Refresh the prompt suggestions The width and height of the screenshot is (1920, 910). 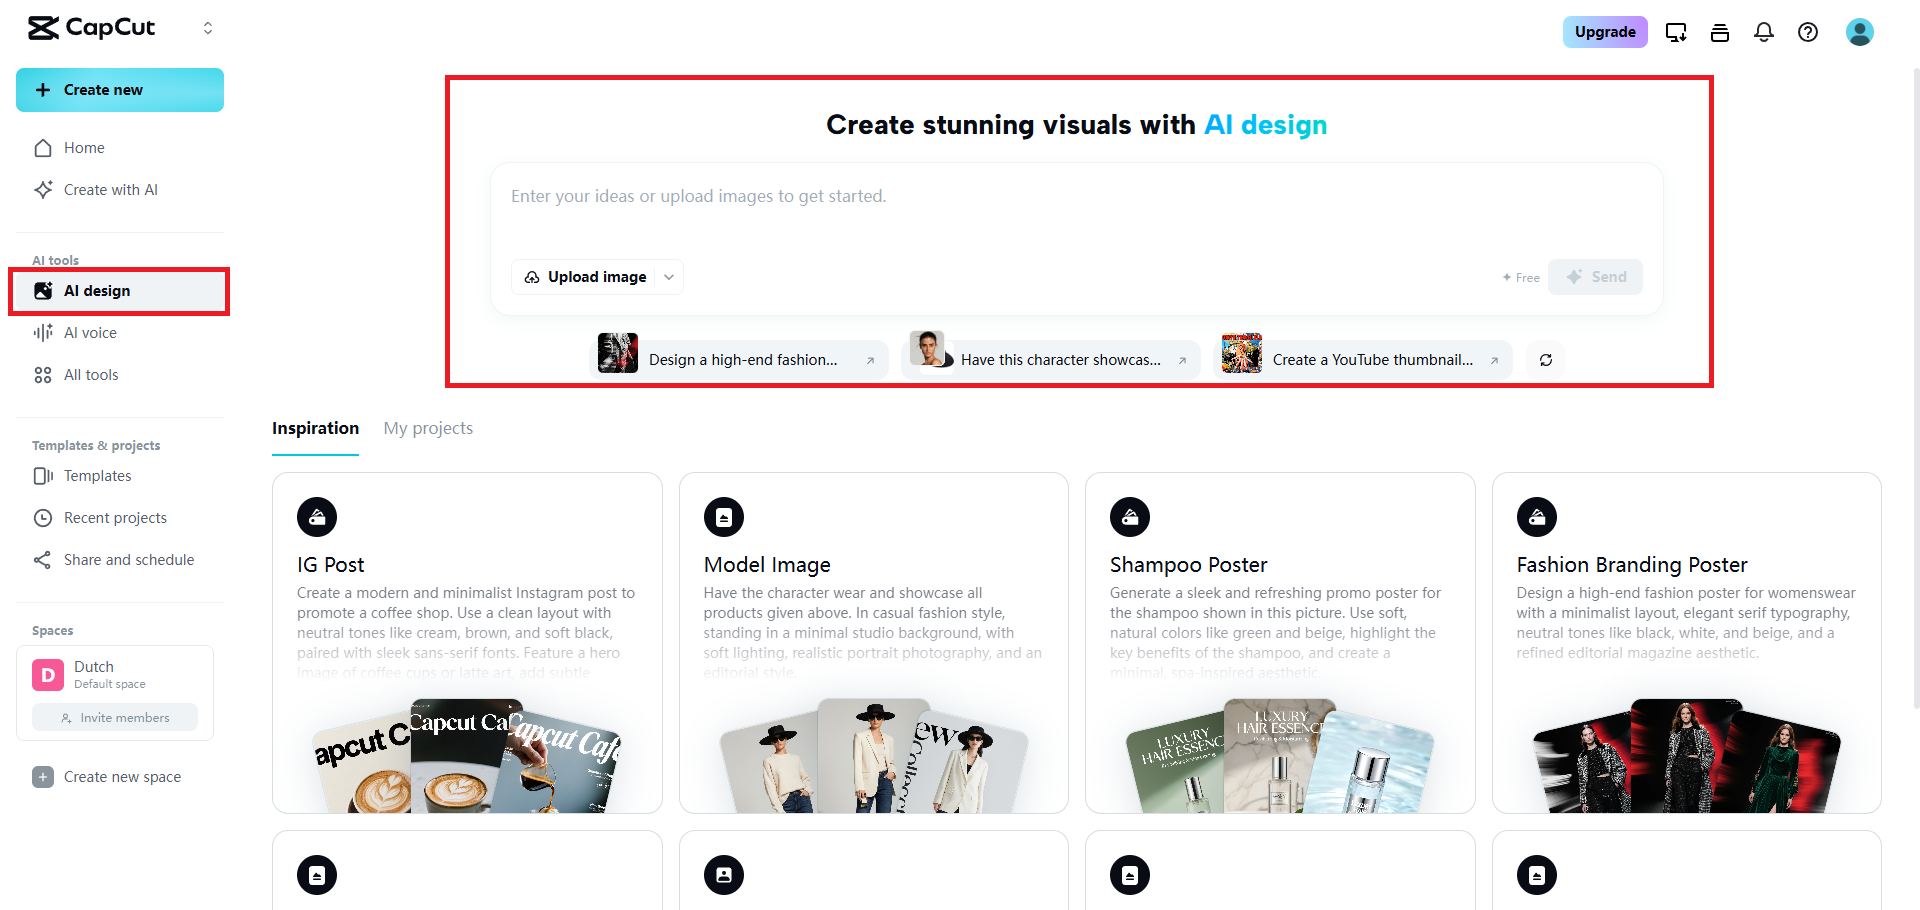(x=1546, y=359)
